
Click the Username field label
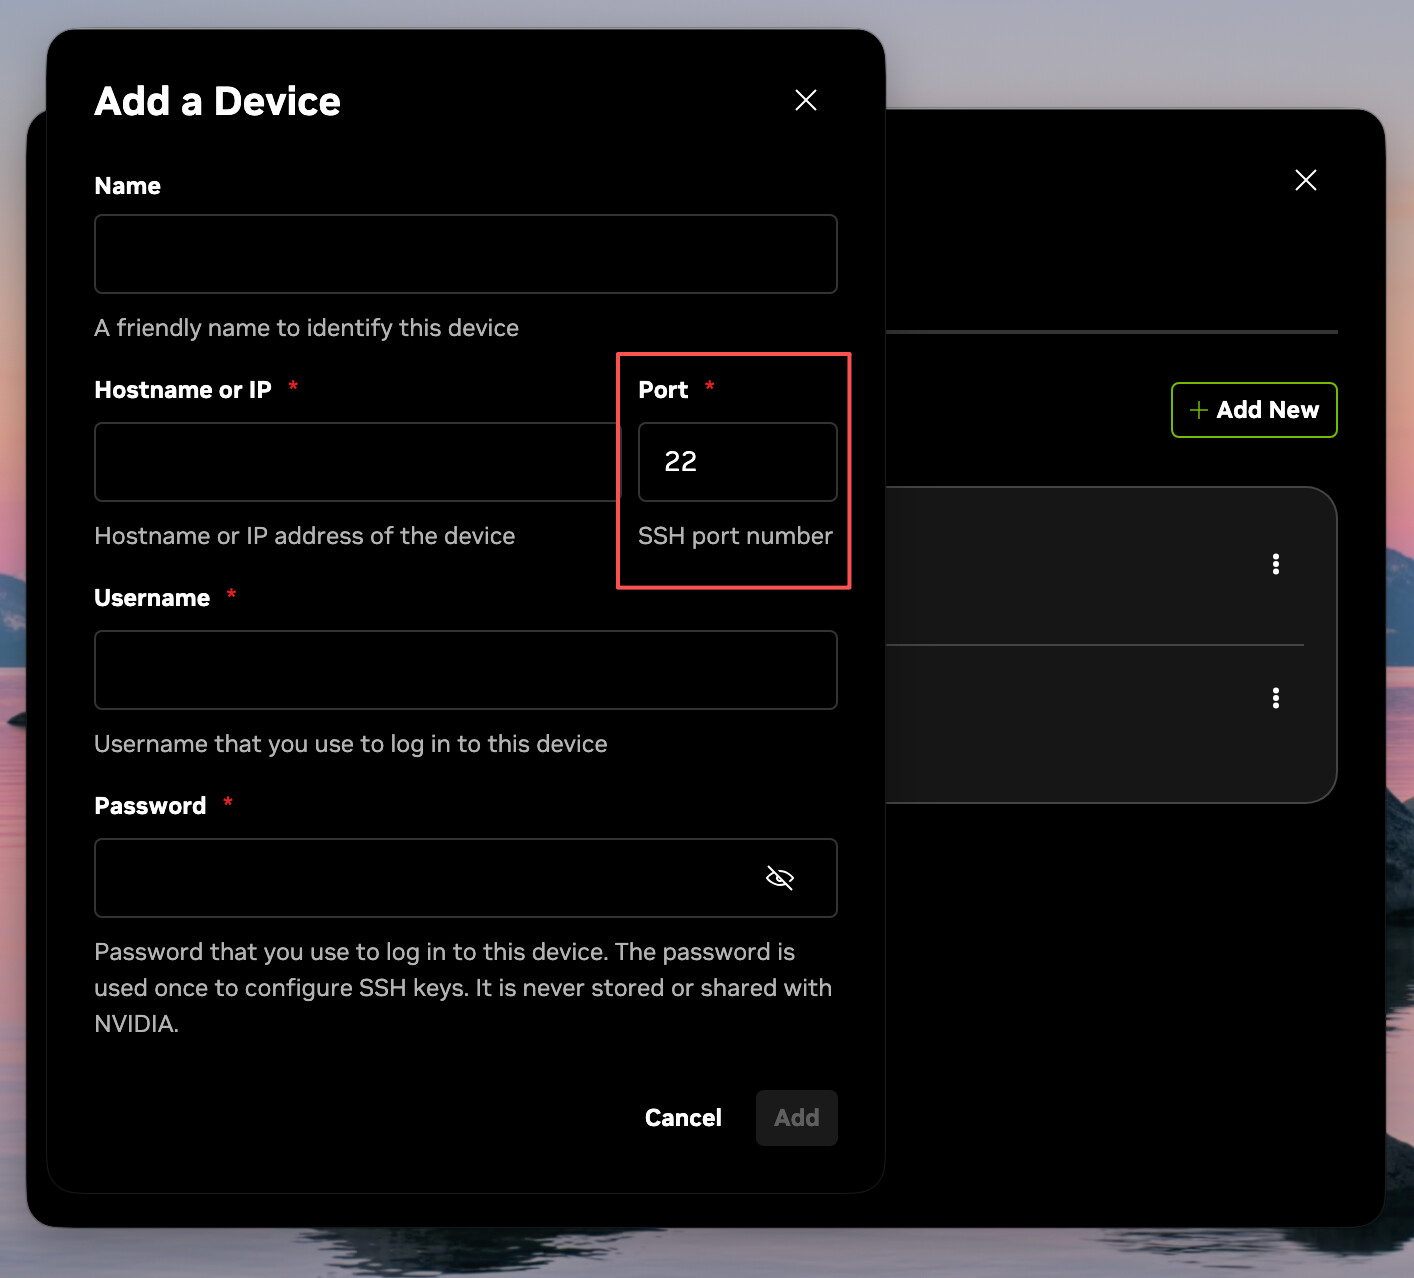click(152, 598)
